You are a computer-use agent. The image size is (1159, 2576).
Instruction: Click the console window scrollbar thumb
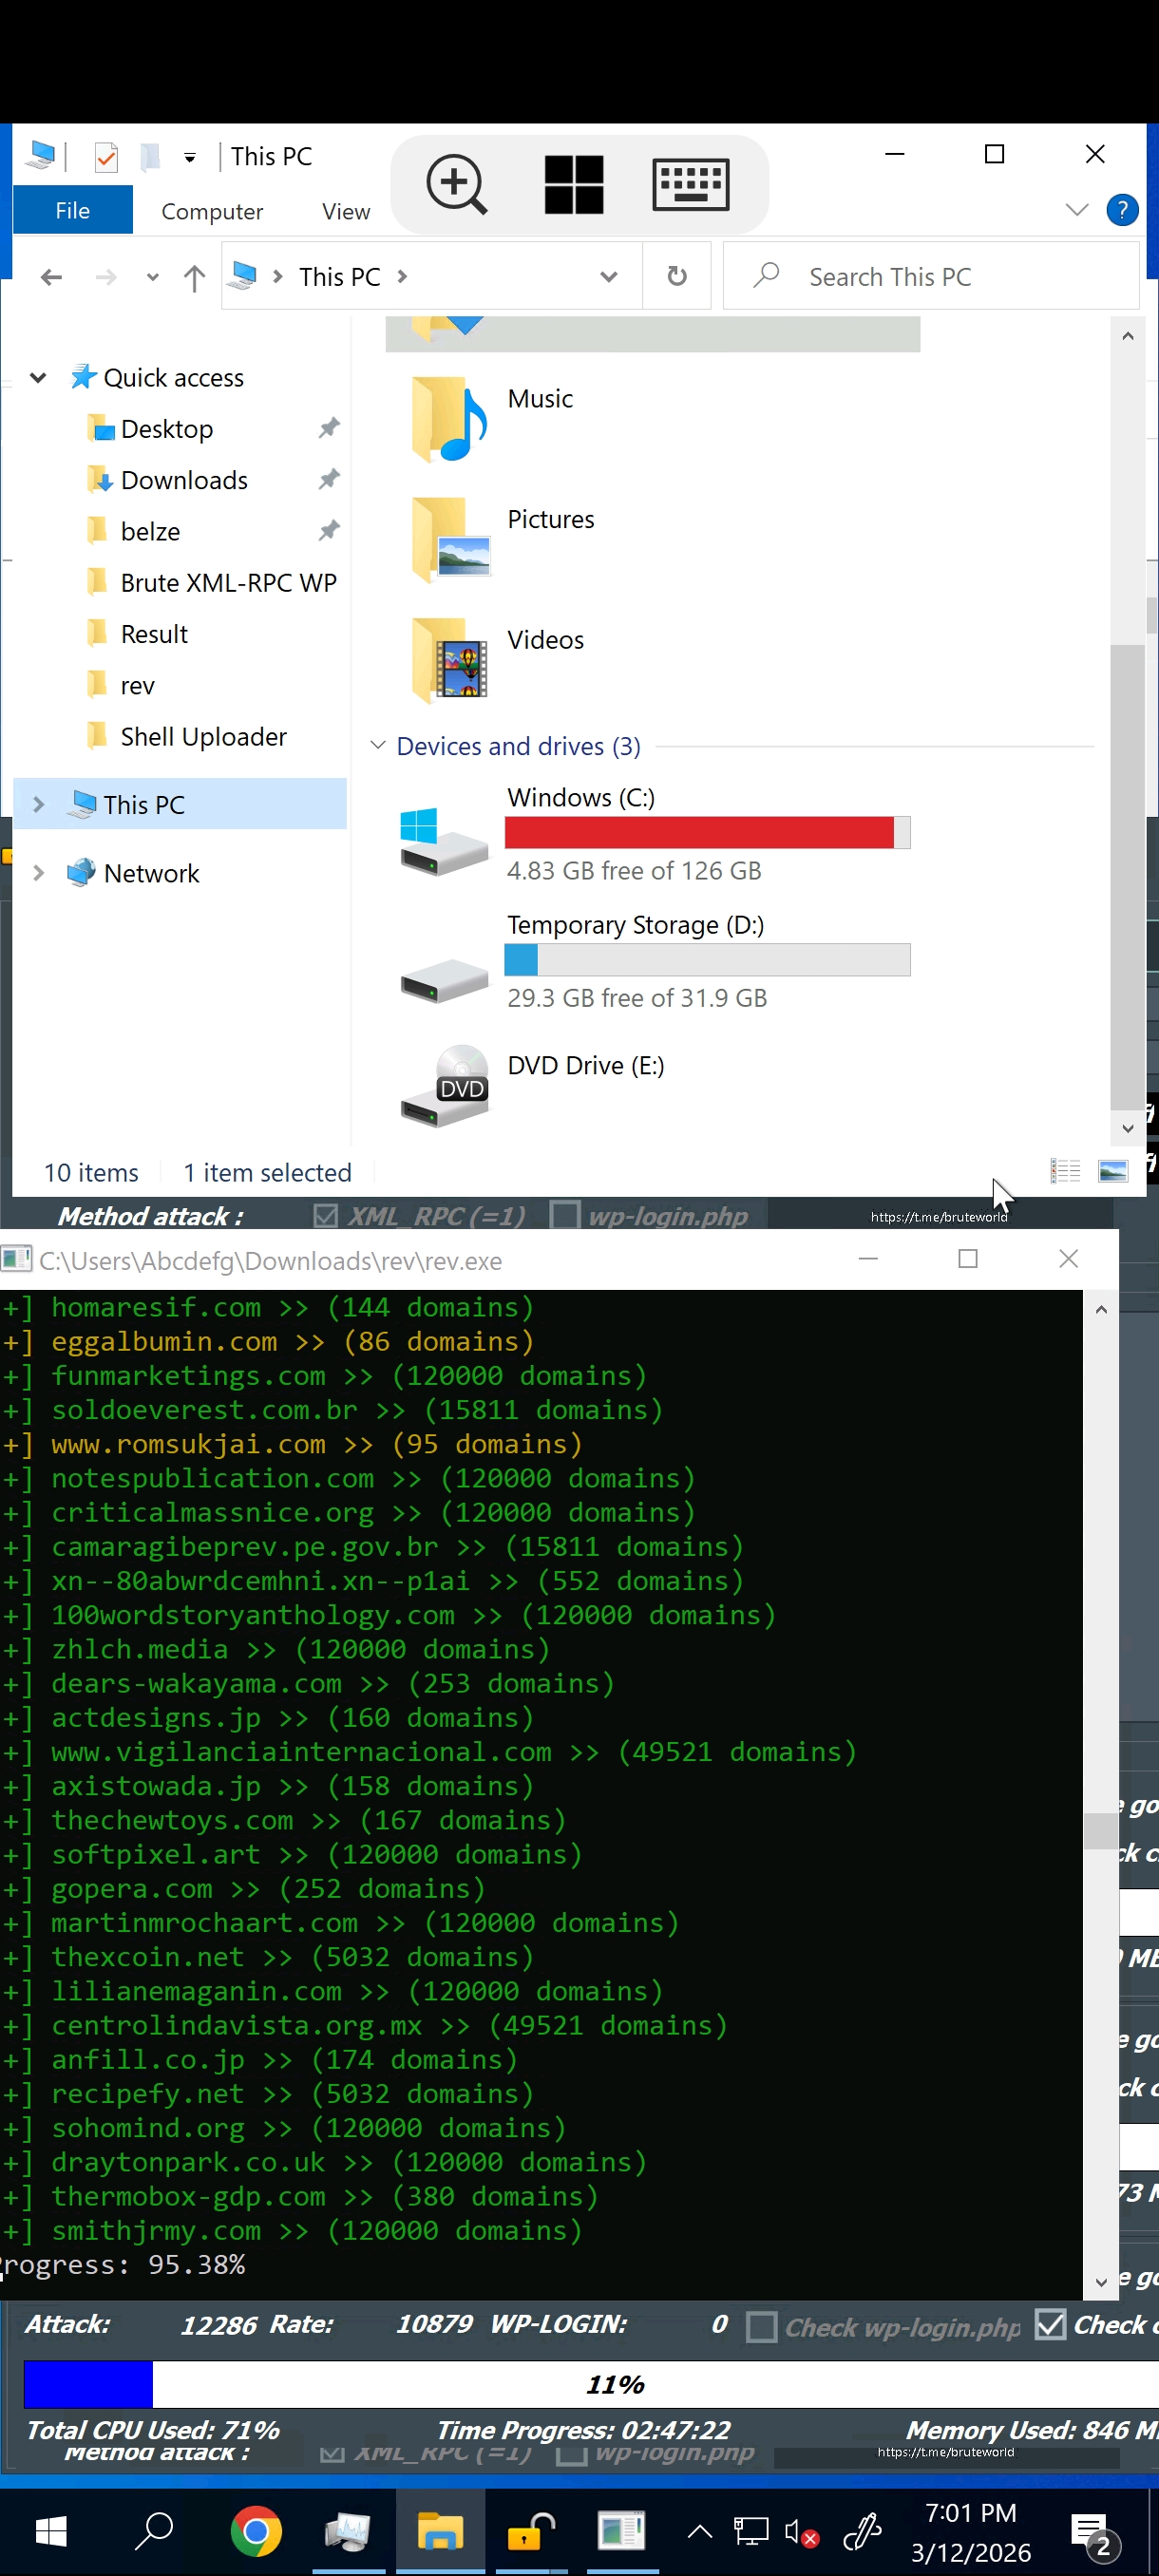point(1100,1830)
